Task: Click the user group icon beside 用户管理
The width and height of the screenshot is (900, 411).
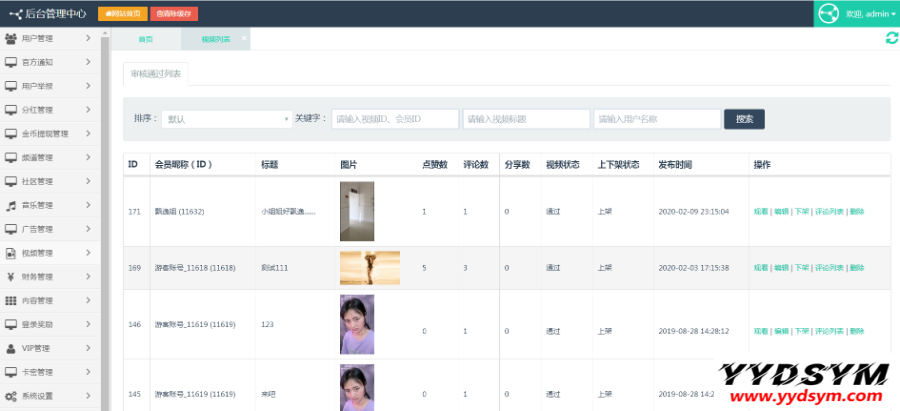Action: pyautogui.click(x=11, y=39)
